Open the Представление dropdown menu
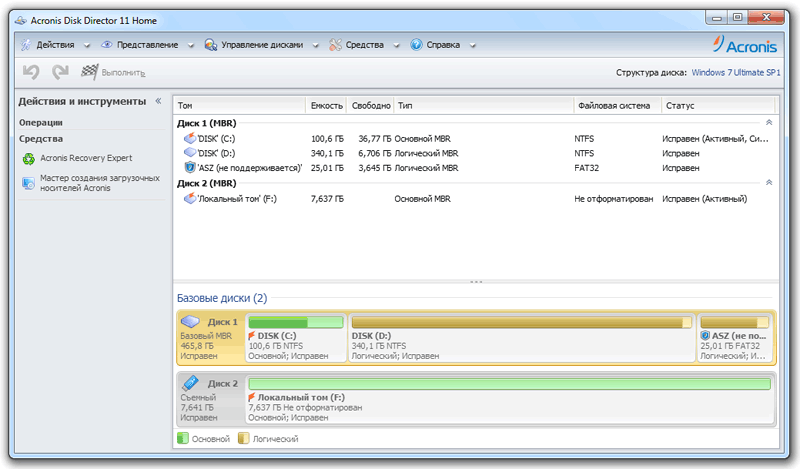 coord(147,45)
